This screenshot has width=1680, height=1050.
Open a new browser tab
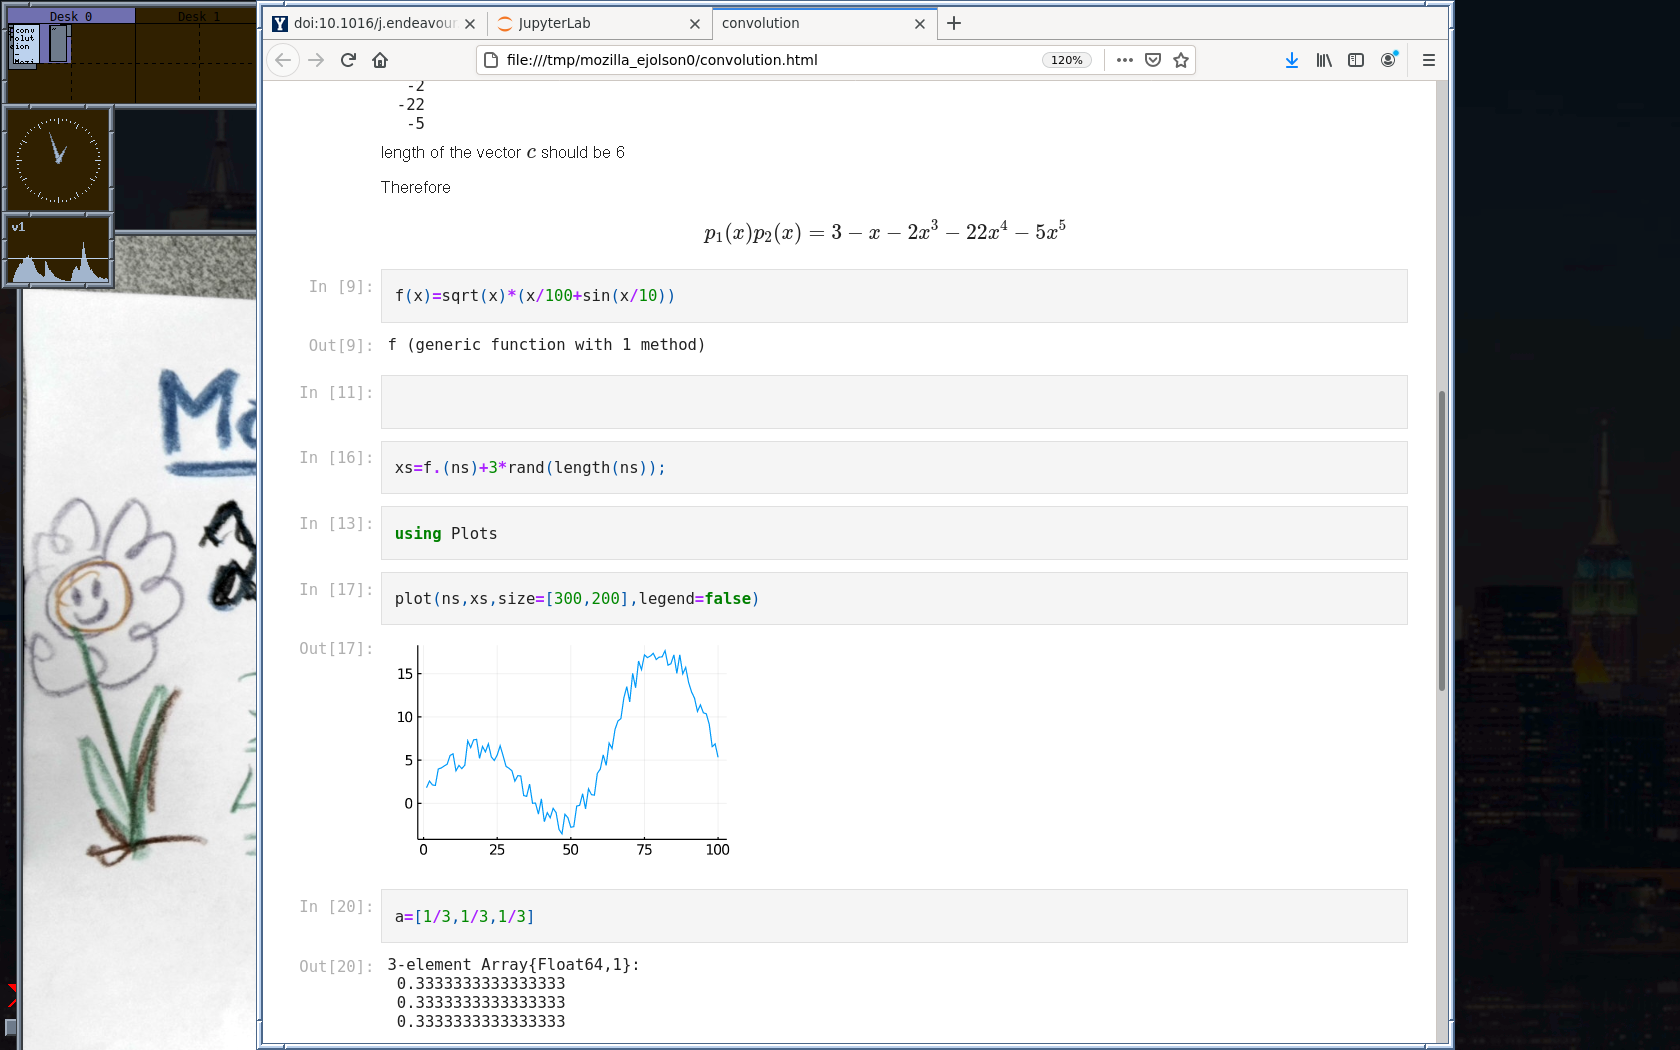(x=954, y=23)
